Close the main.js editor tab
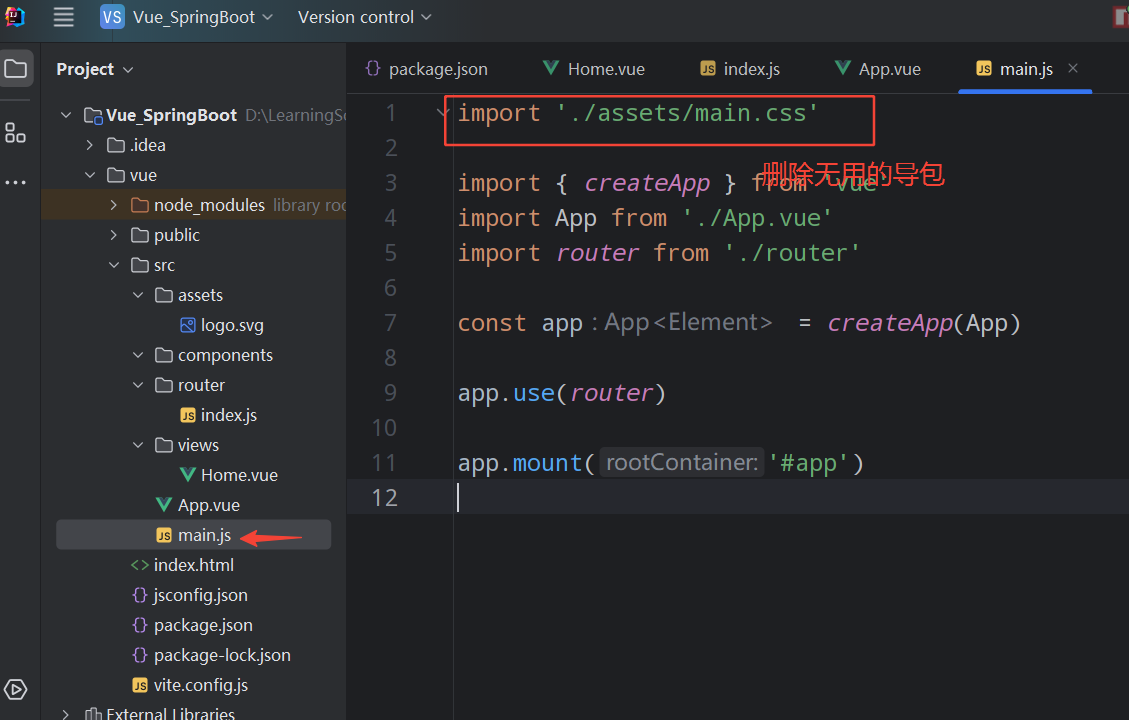The width and height of the screenshot is (1129, 720). pyautogui.click(x=1073, y=68)
